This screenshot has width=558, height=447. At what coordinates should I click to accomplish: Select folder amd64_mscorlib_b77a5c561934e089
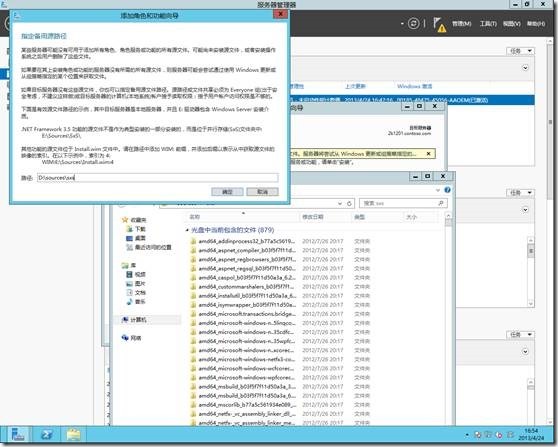point(243,405)
